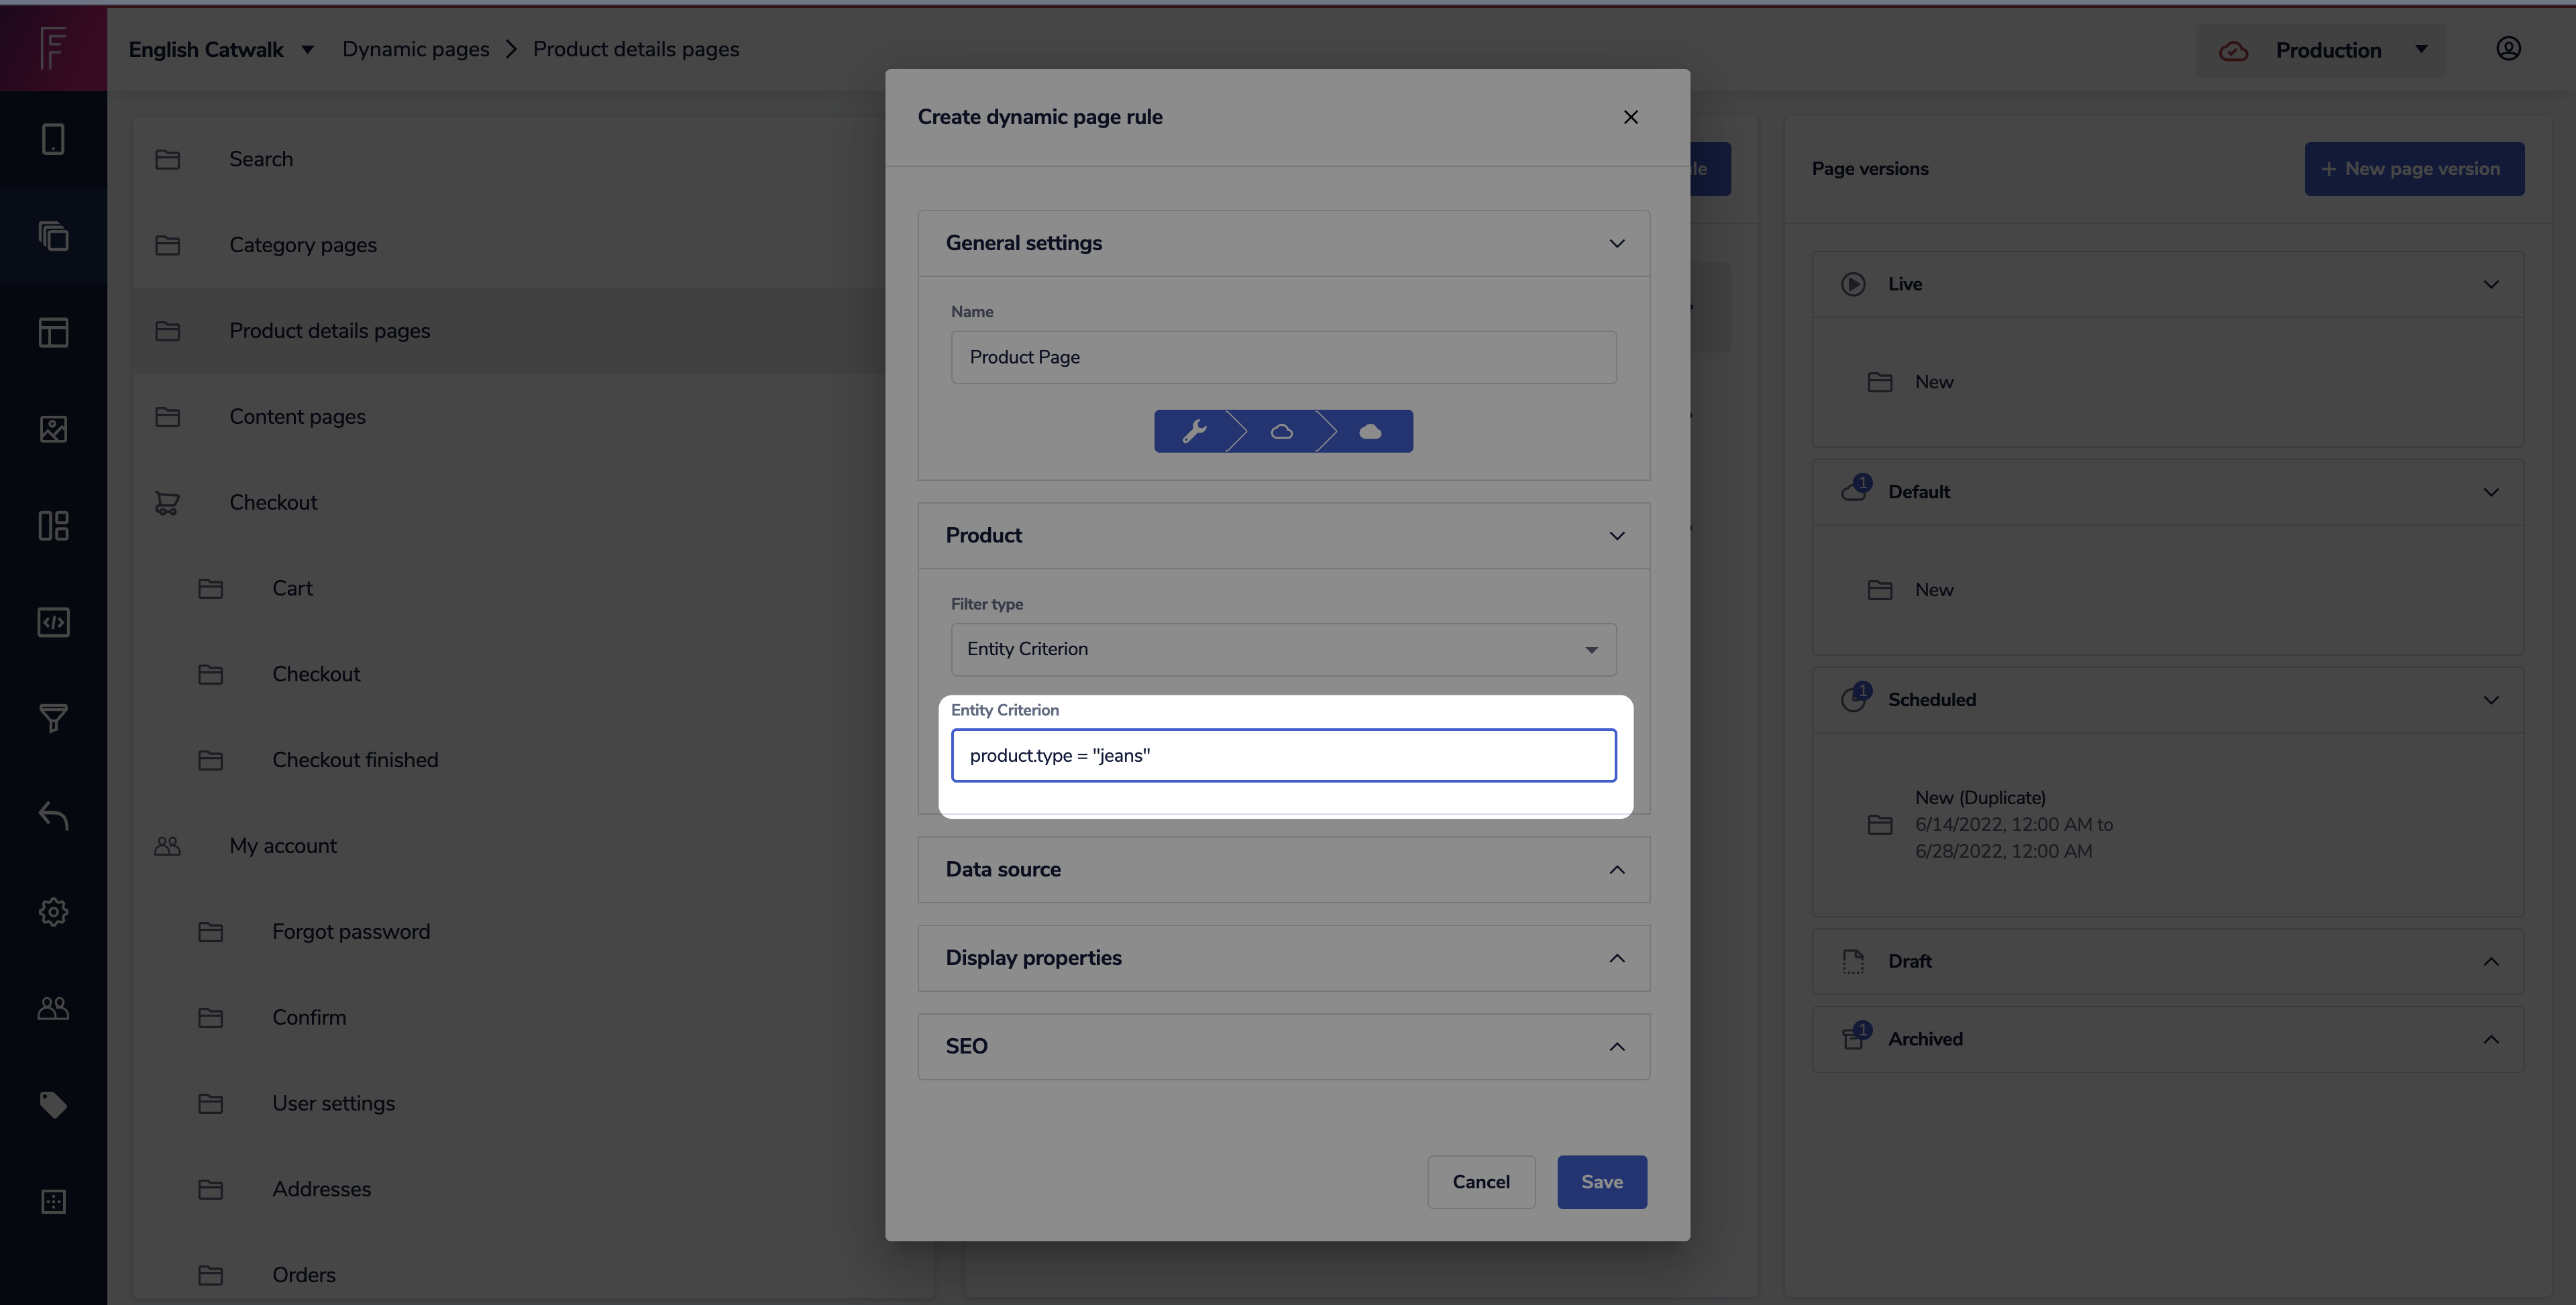The width and height of the screenshot is (2576, 1305).
Task: Open the code editor sidebar icon
Action: (53, 622)
